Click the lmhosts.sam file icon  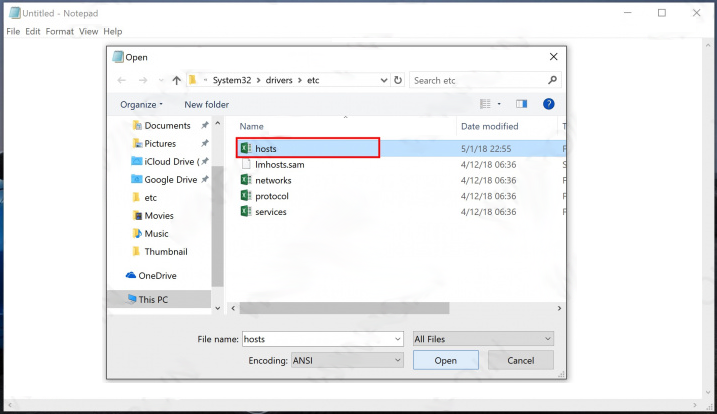click(246, 164)
